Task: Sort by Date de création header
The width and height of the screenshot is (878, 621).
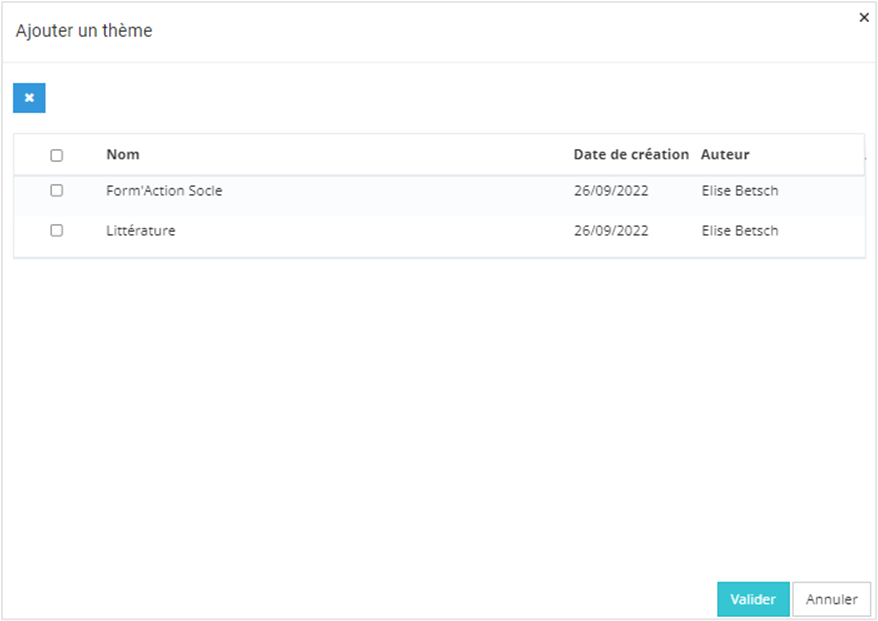Action: click(x=631, y=155)
